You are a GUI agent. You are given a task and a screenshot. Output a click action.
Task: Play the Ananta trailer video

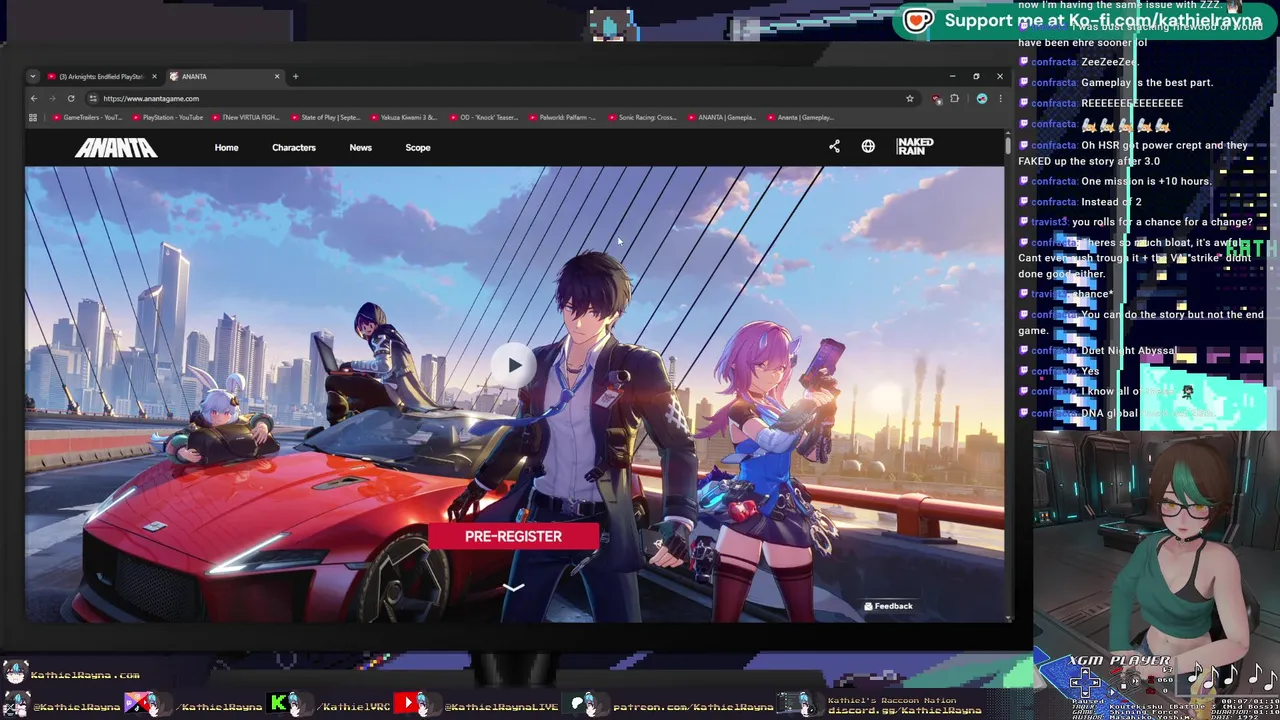513,365
